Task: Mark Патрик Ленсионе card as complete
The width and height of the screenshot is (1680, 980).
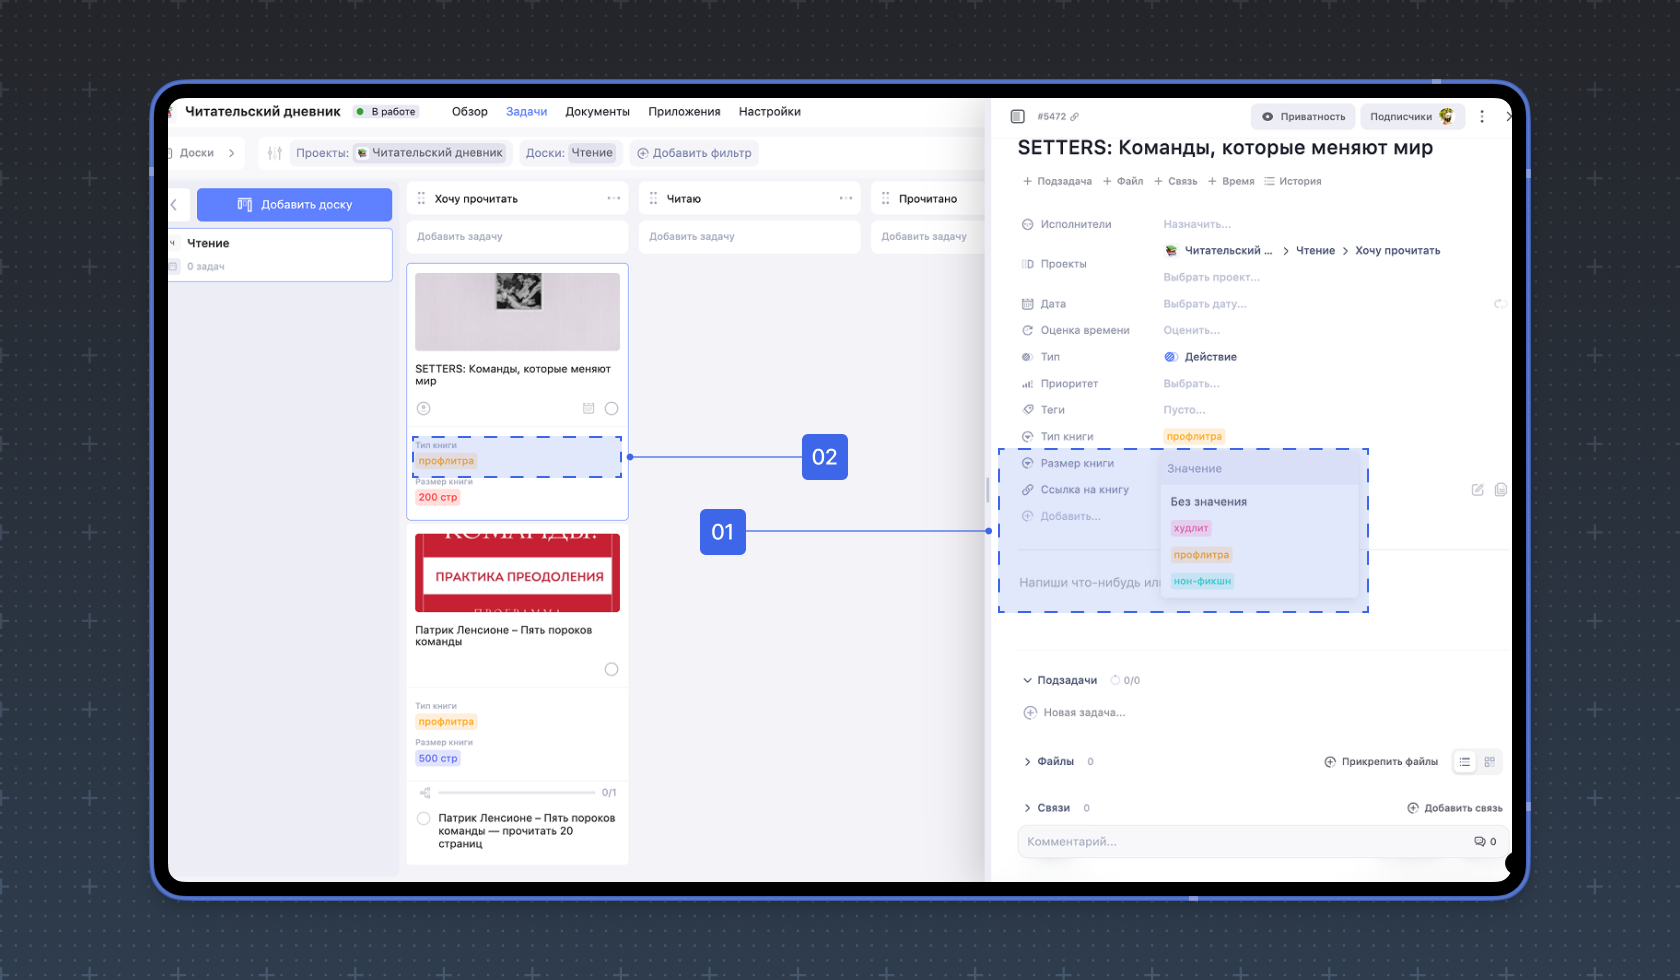Action: point(611,669)
